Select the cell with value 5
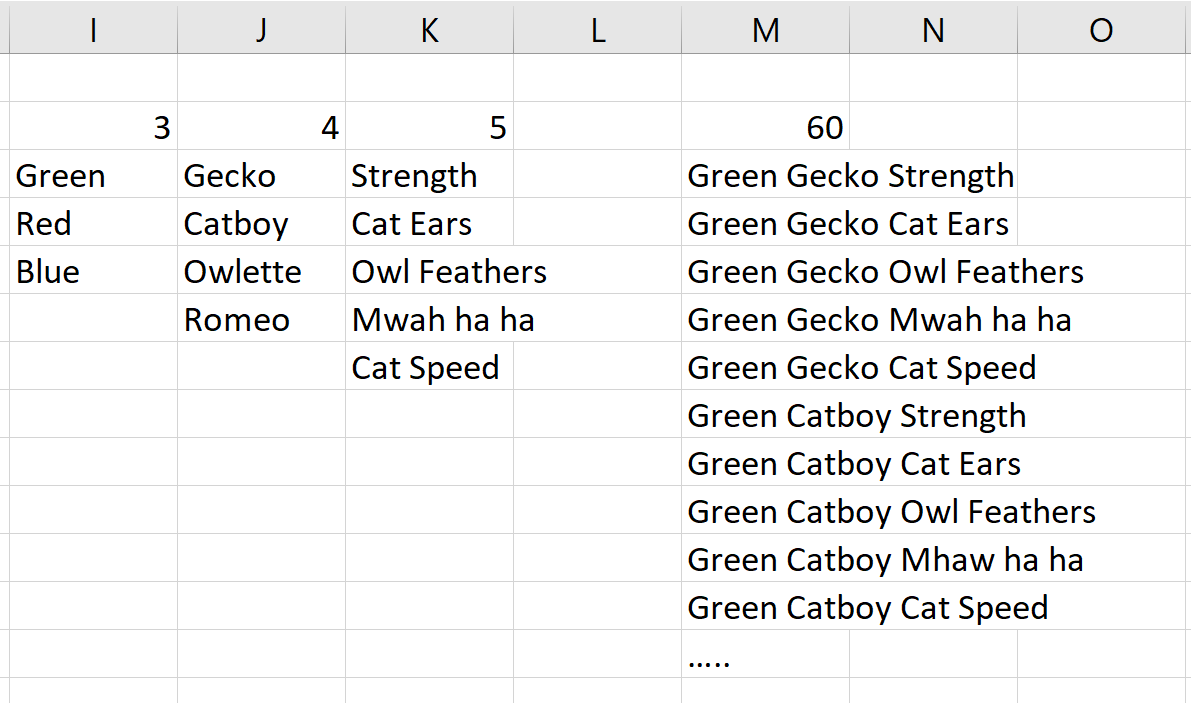 tap(429, 127)
